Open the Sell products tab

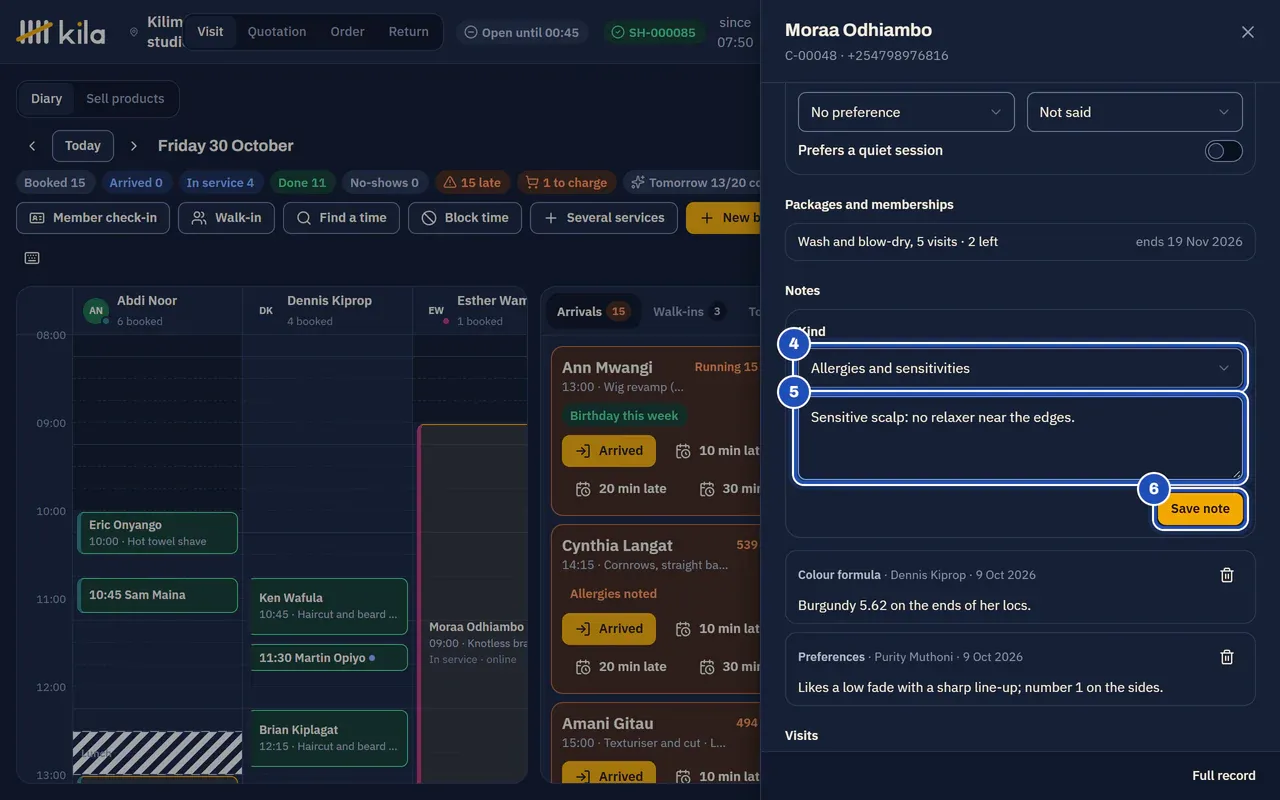tap(125, 99)
